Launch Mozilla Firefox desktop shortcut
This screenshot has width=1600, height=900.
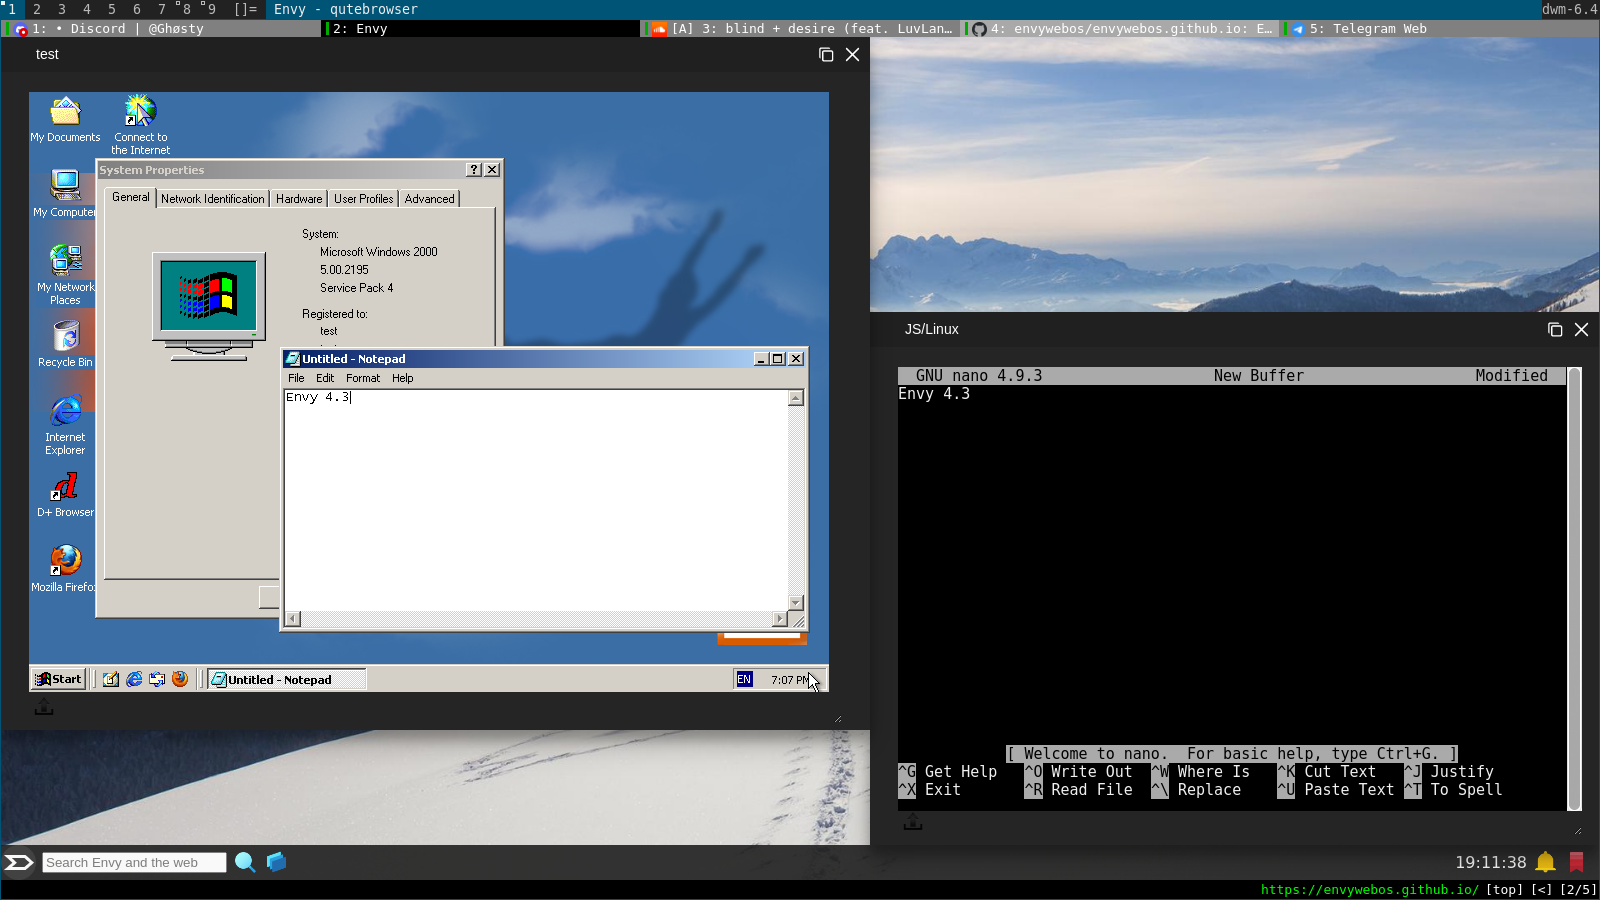(x=65, y=568)
